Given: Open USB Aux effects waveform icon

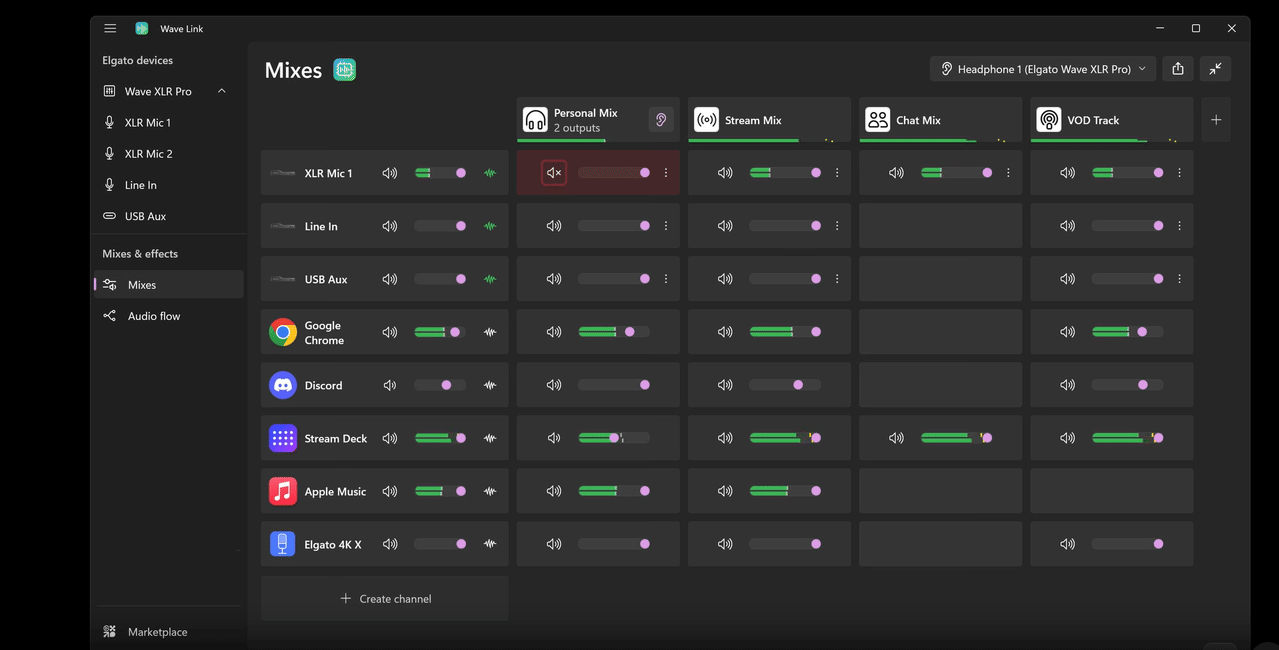Looking at the screenshot, I should click(490, 279).
